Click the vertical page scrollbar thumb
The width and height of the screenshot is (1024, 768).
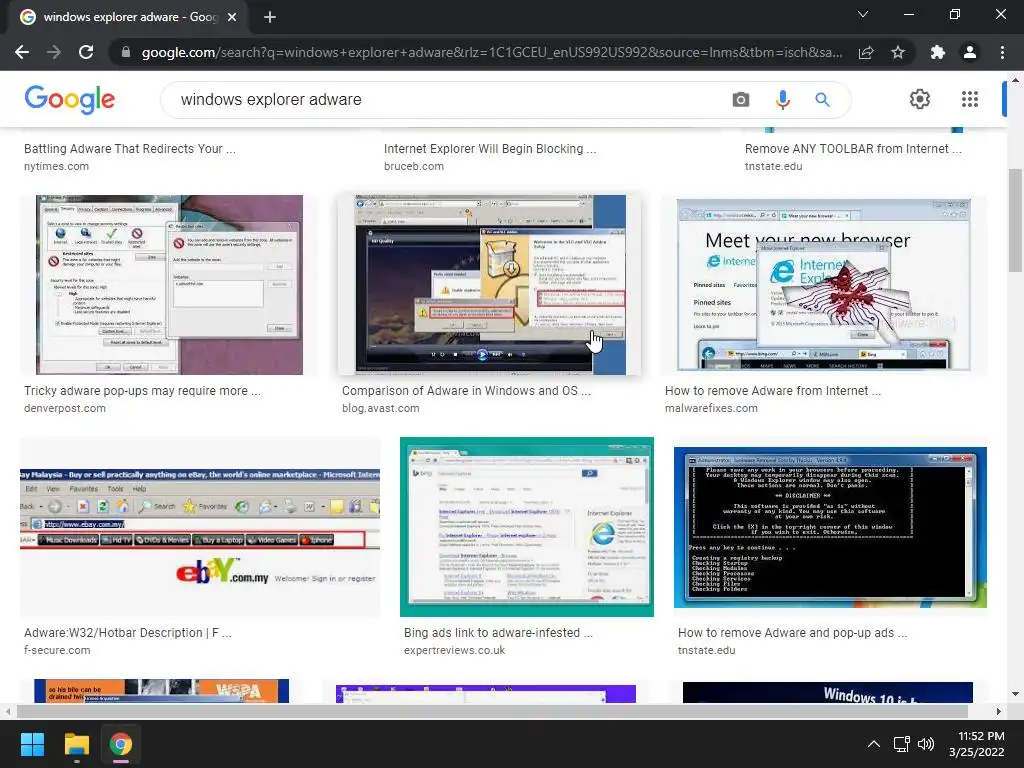pyautogui.click(x=1015, y=220)
